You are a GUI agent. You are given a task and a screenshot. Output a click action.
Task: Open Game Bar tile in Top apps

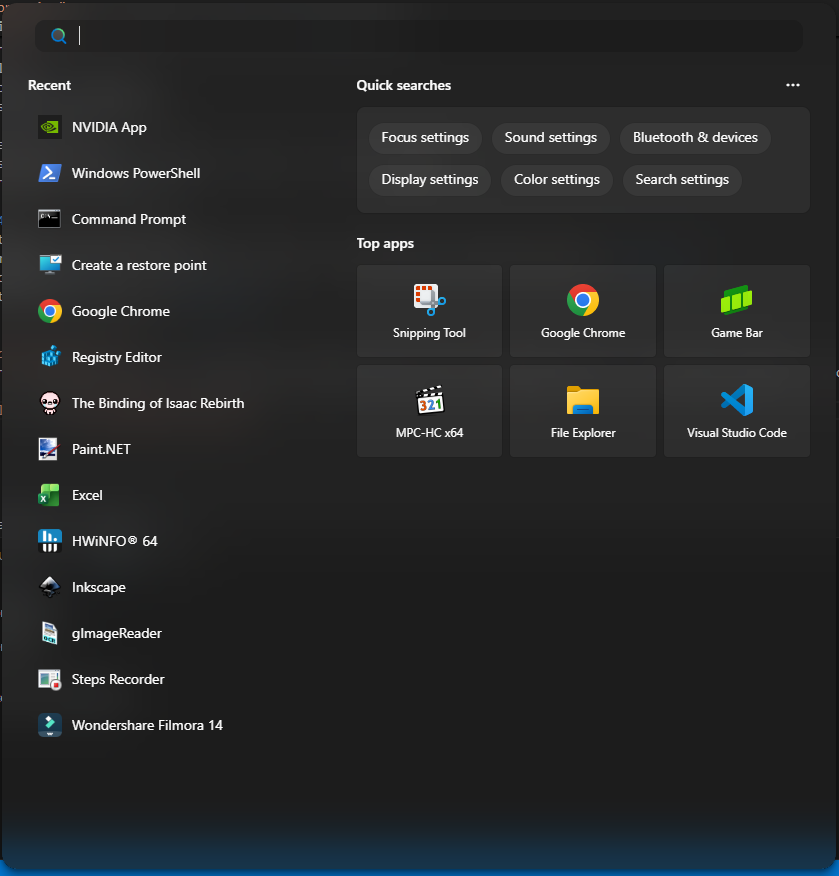click(736, 311)
